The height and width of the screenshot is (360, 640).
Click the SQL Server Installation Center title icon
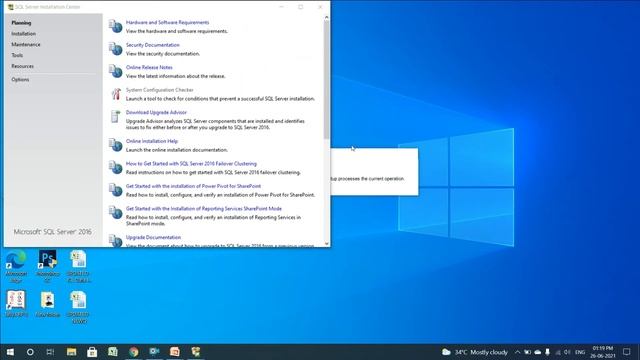(11, 7)
